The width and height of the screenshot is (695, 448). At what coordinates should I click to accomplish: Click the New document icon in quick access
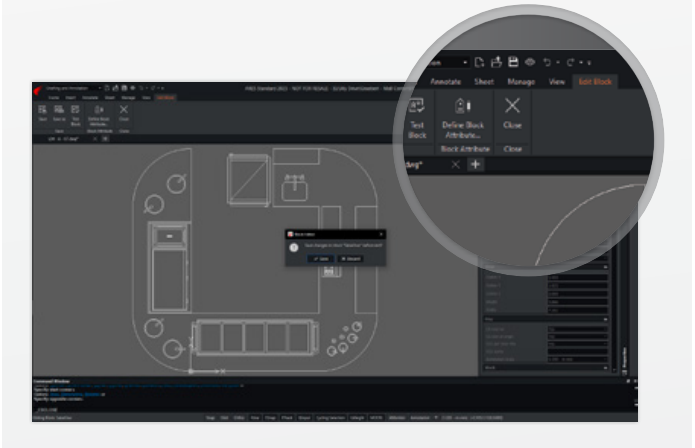pyautogui.click(x=480, y=62)
